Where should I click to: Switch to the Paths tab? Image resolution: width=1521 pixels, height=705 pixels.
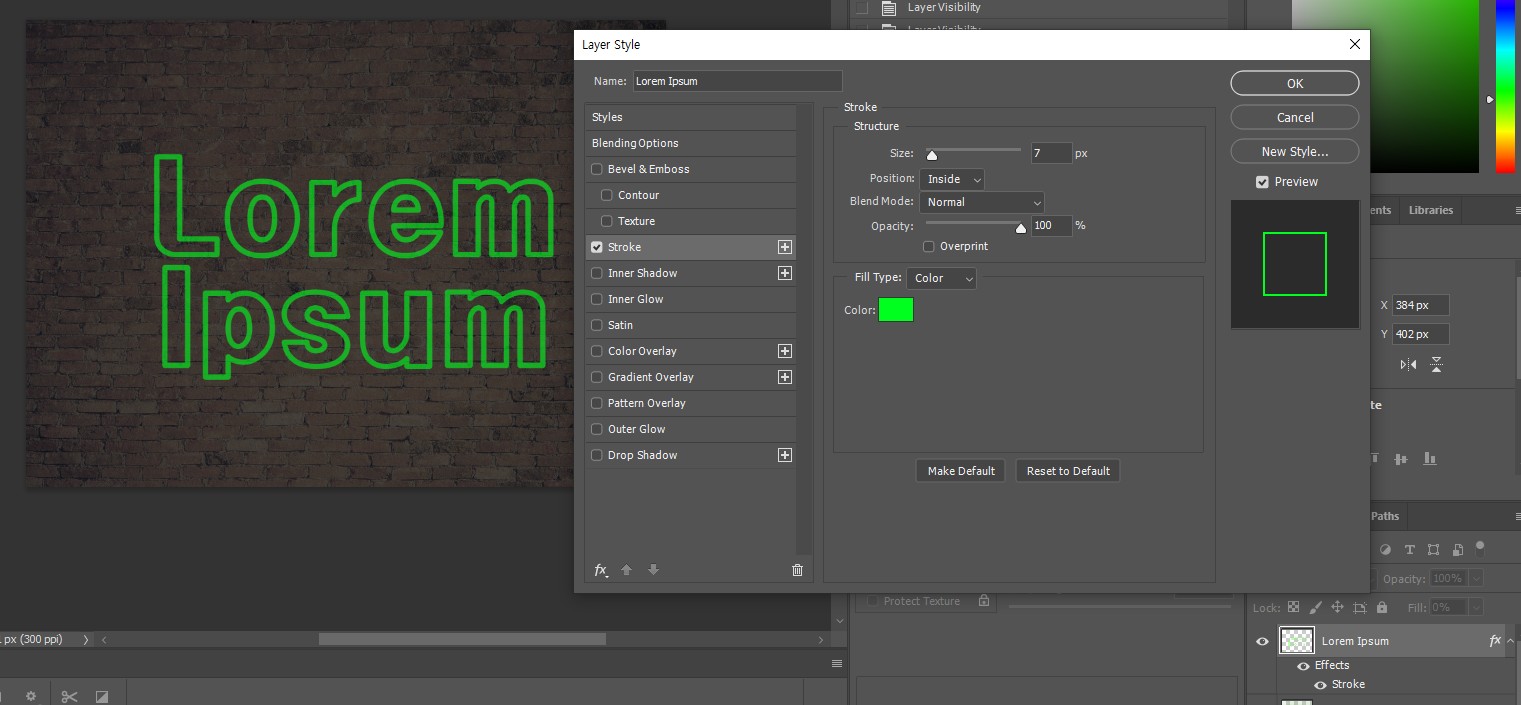[x=1385, y=516]
